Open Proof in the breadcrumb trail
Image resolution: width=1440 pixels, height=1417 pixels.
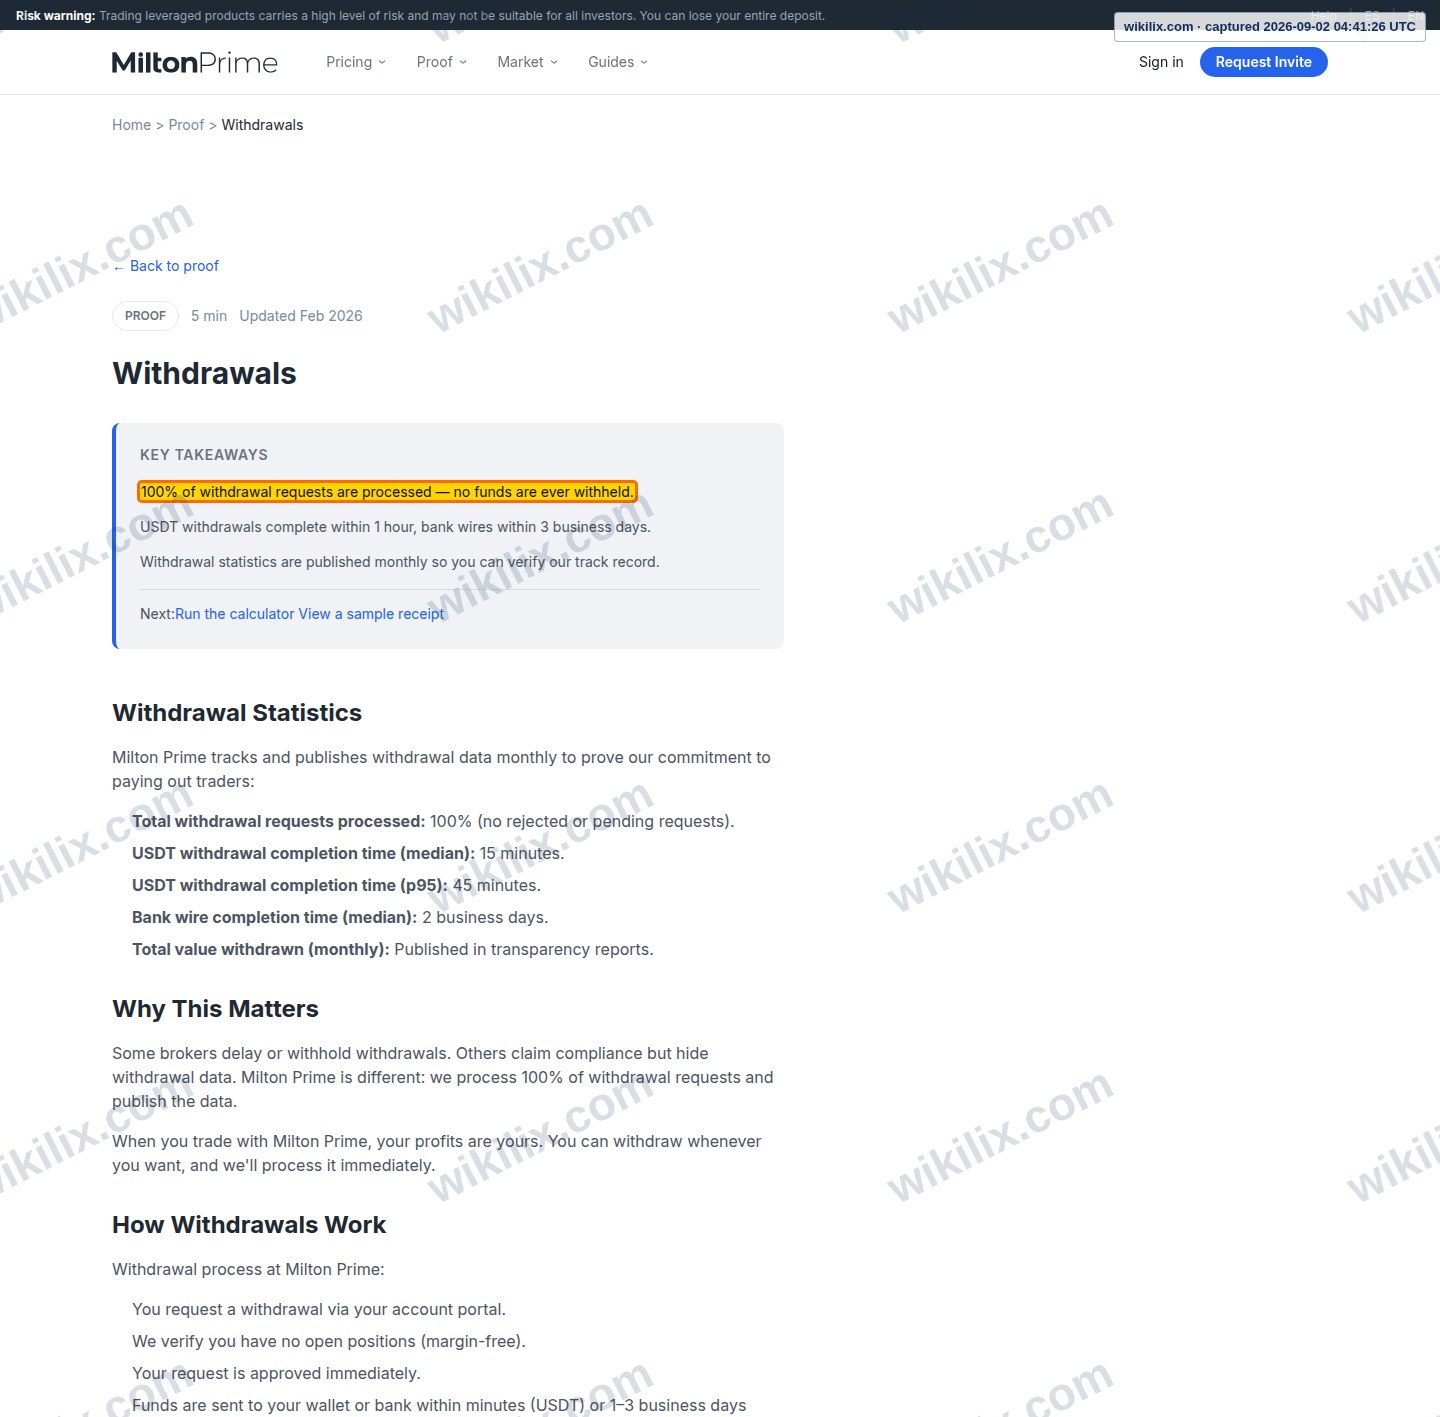pyautogui.click(x=186, y=125)
